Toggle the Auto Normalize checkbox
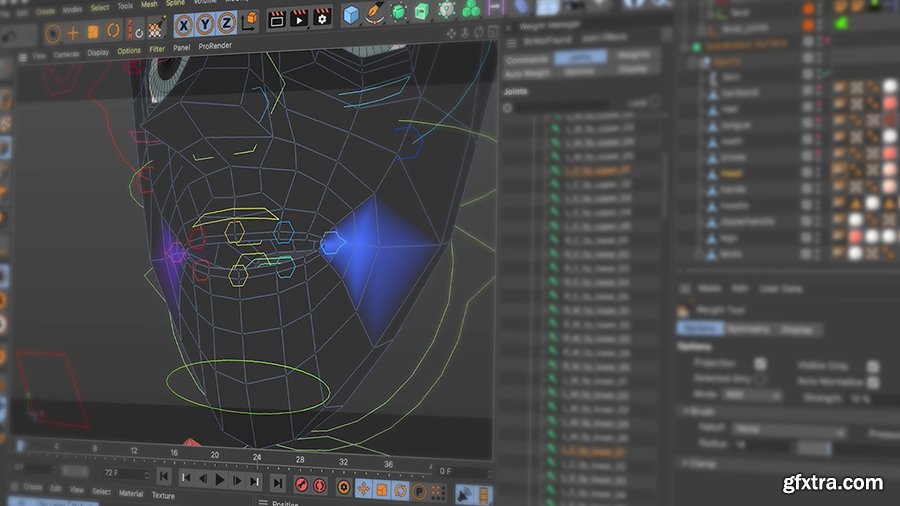Viewport: 900px width, 506px height. click(x=873, y=382)
